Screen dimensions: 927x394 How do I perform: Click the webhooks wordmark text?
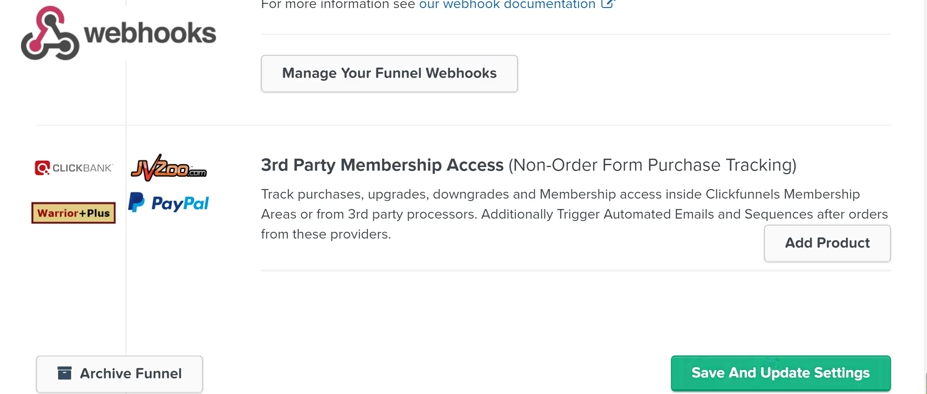pyautogui.click(x=150, y=33)
